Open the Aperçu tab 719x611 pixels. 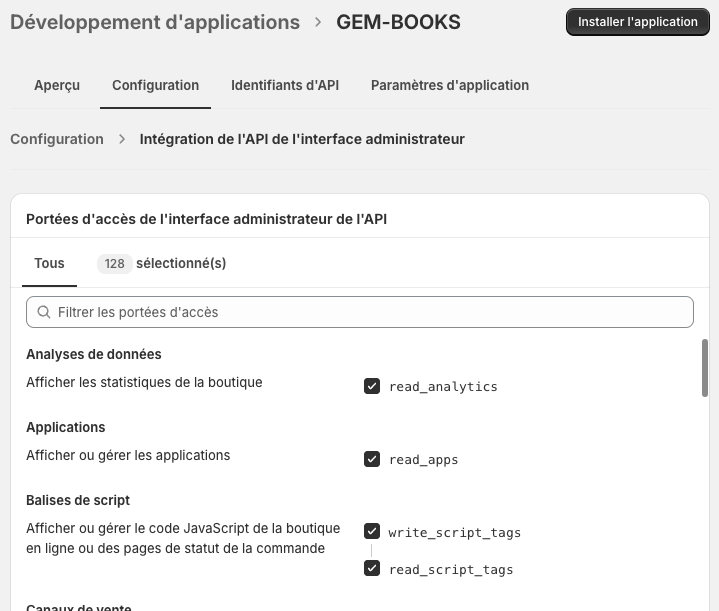57,85
